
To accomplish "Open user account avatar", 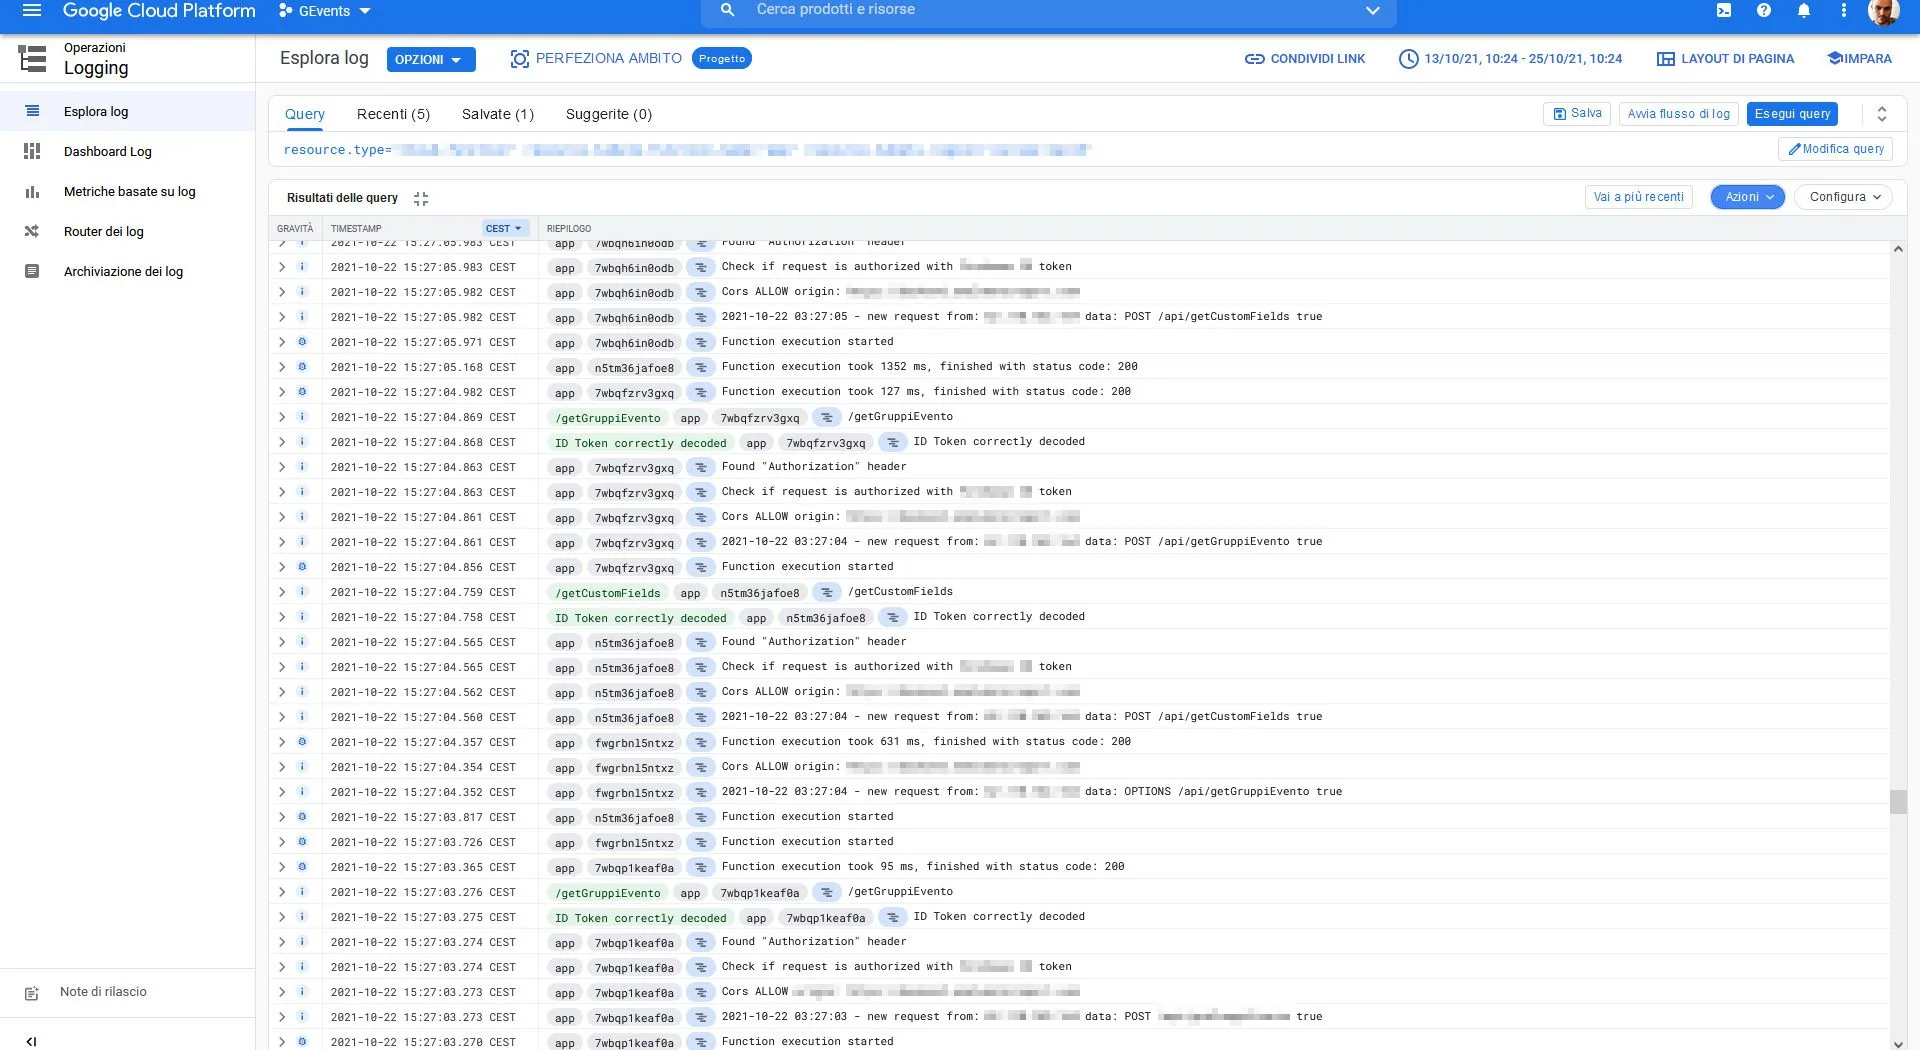I will (x=1884, y=11).
